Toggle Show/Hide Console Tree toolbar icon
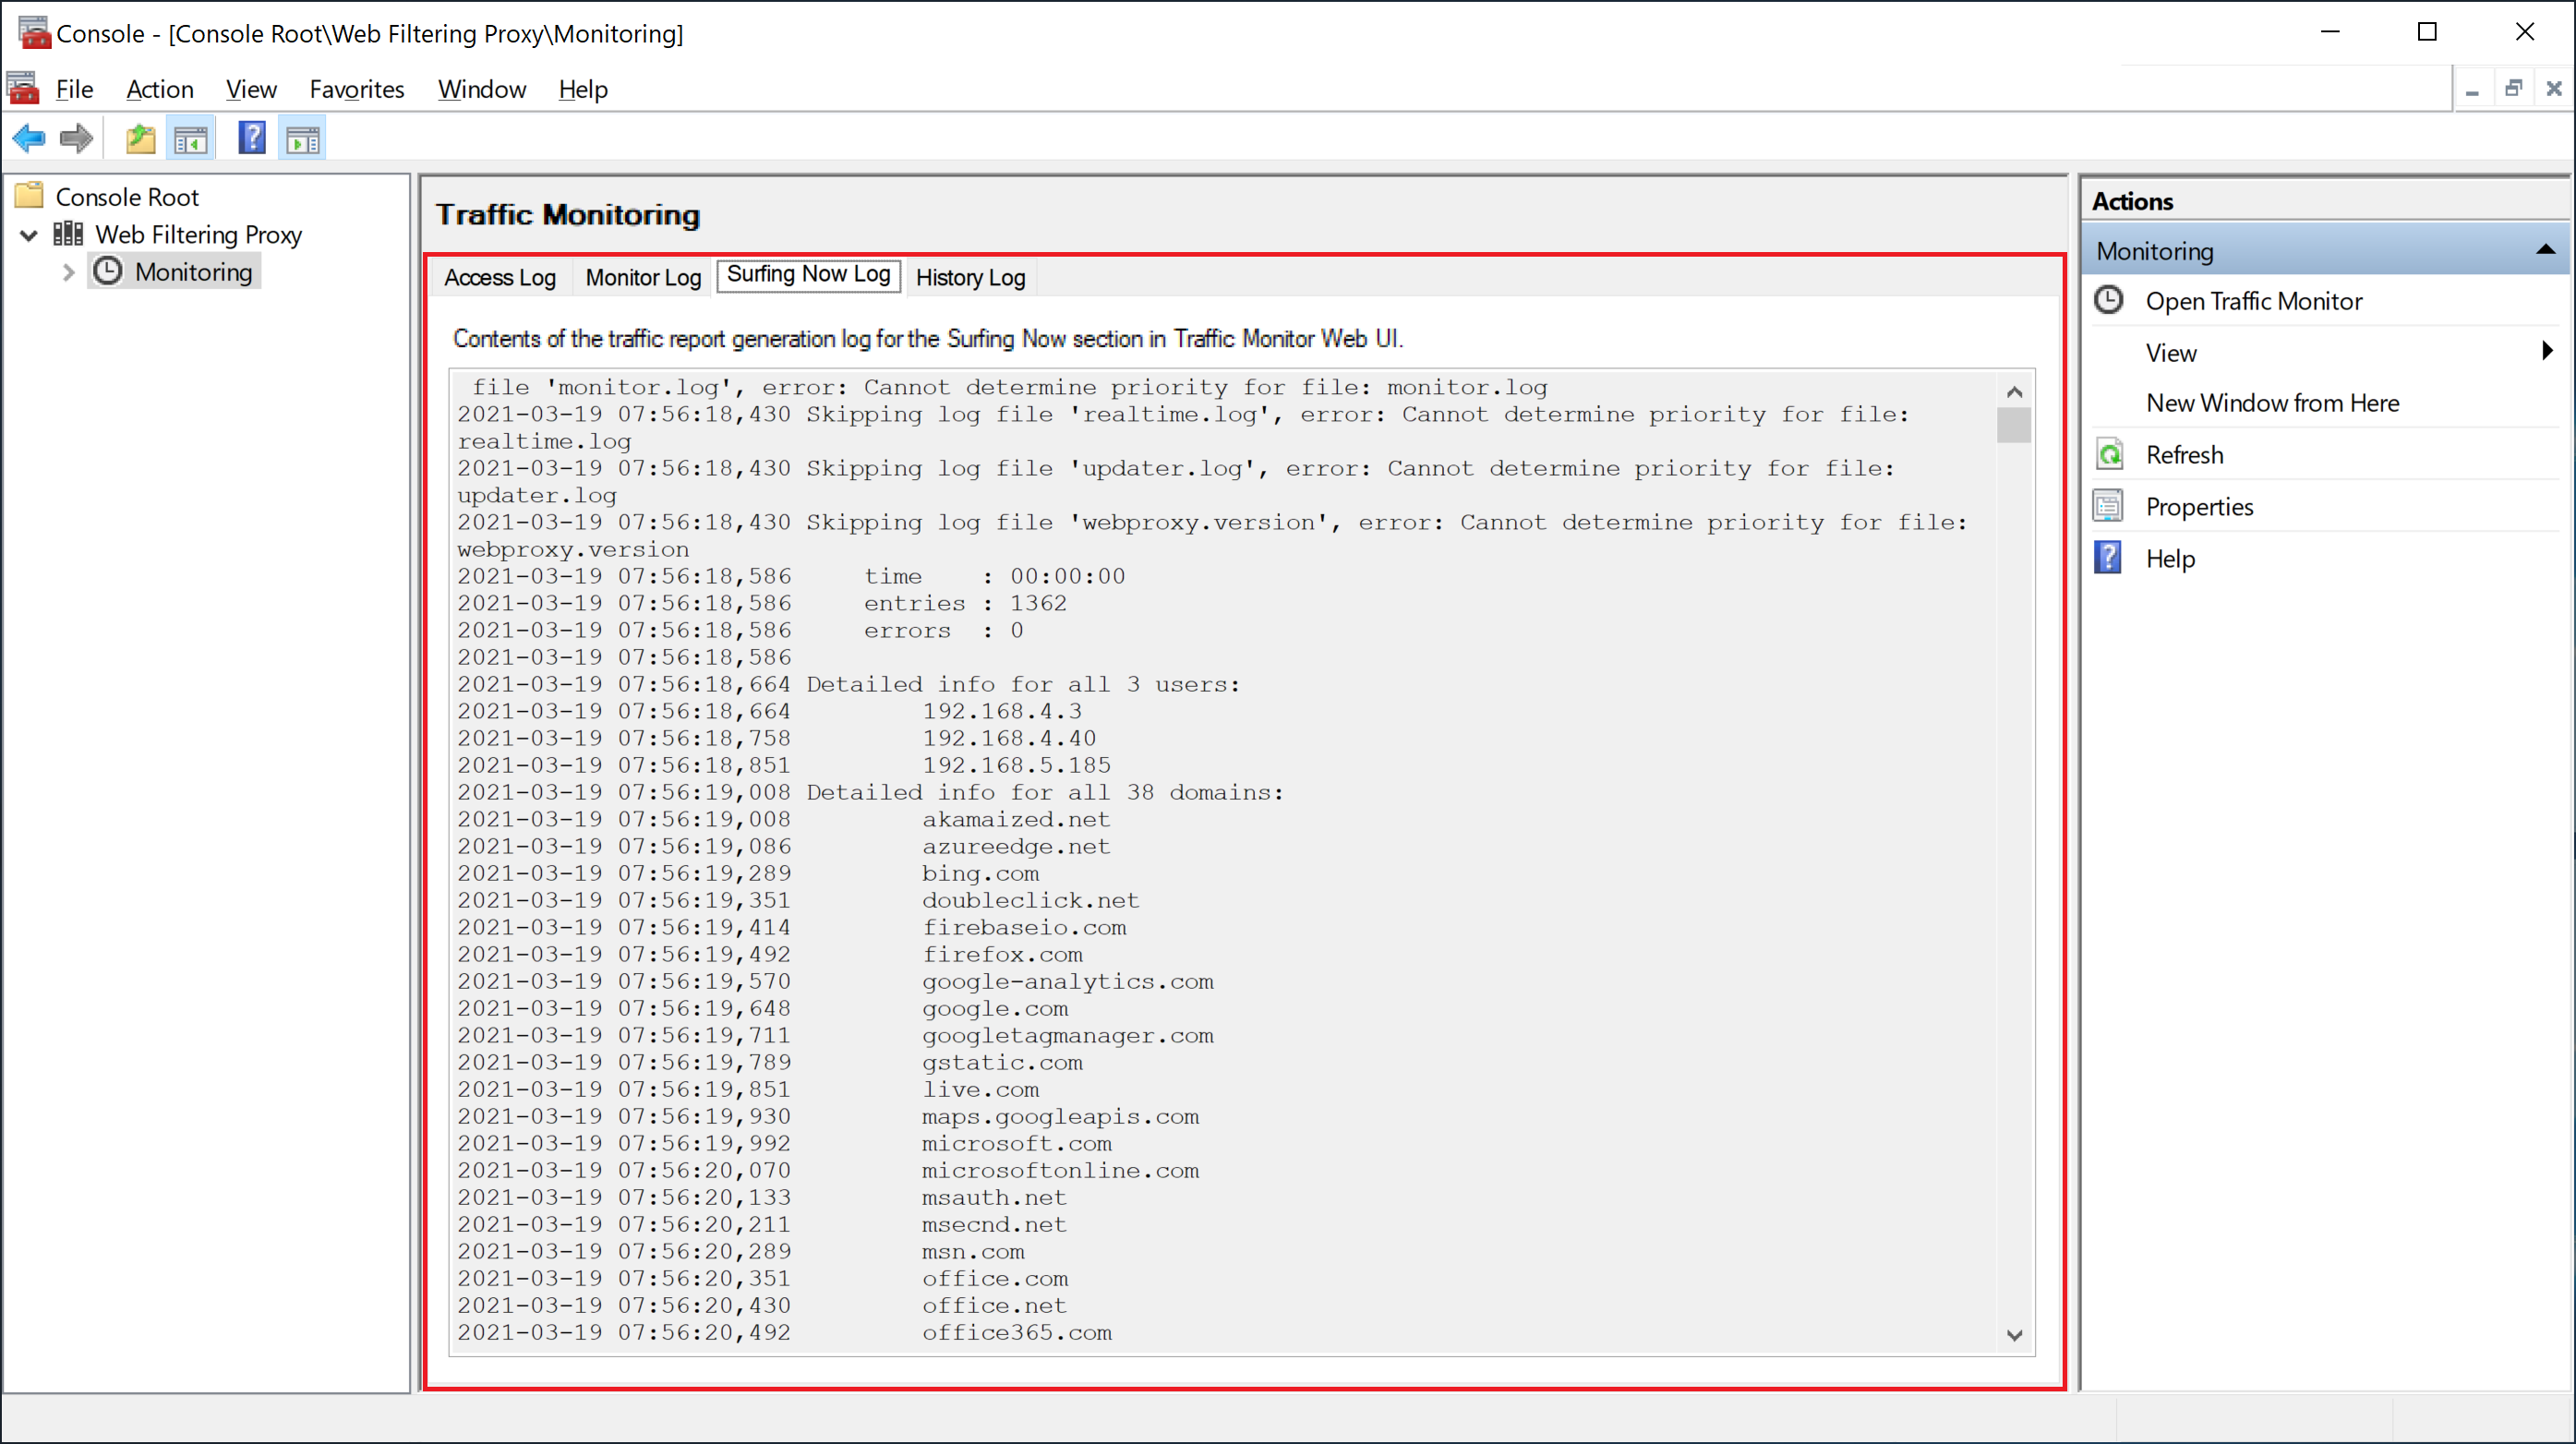Viewport: 2576px width, 1444px height. [191, 138]
